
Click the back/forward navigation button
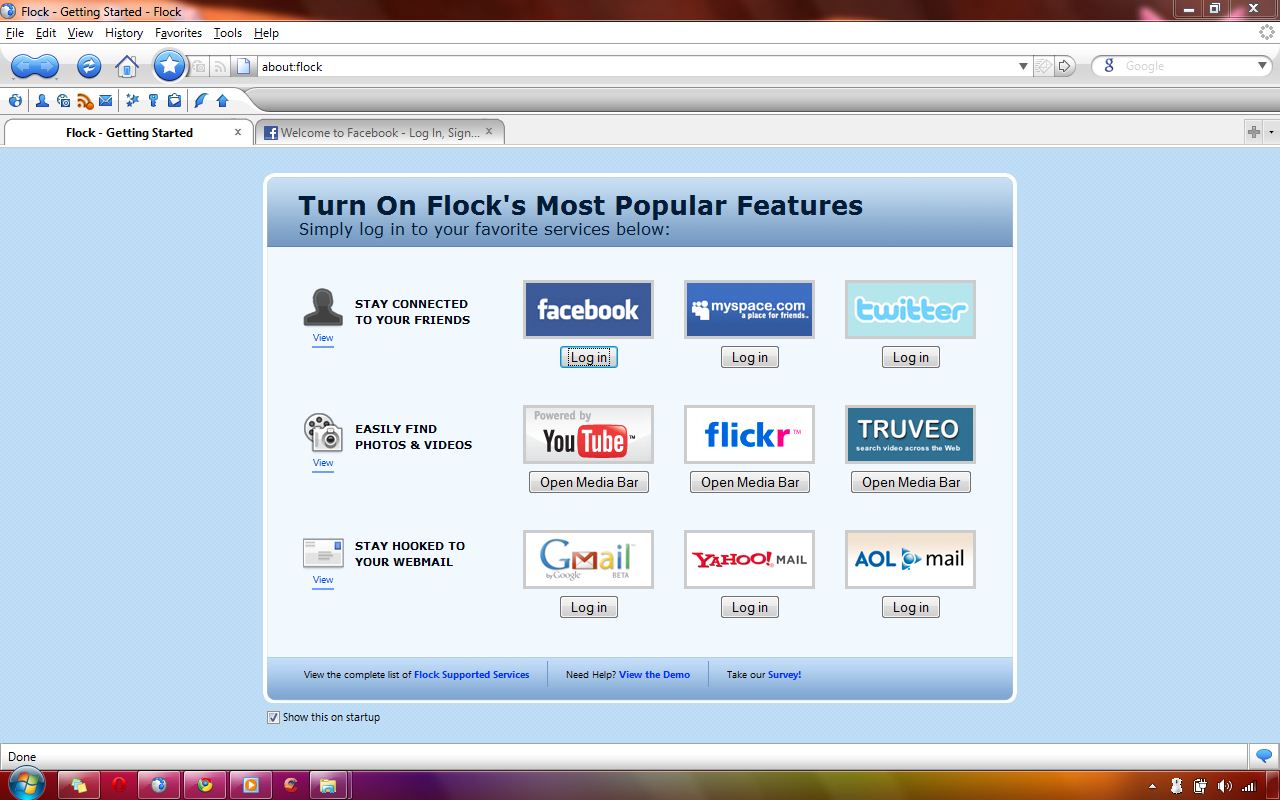35,67
